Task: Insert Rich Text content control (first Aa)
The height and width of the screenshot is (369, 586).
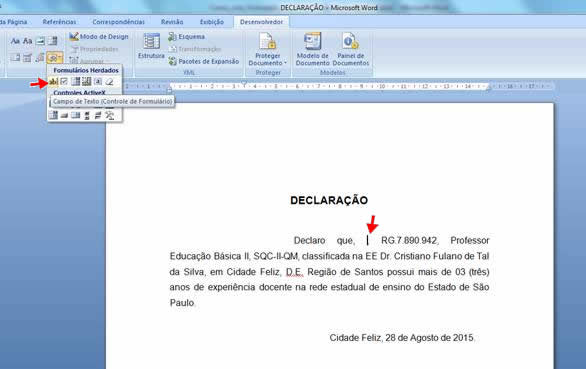Action: [x=15, y=41]
